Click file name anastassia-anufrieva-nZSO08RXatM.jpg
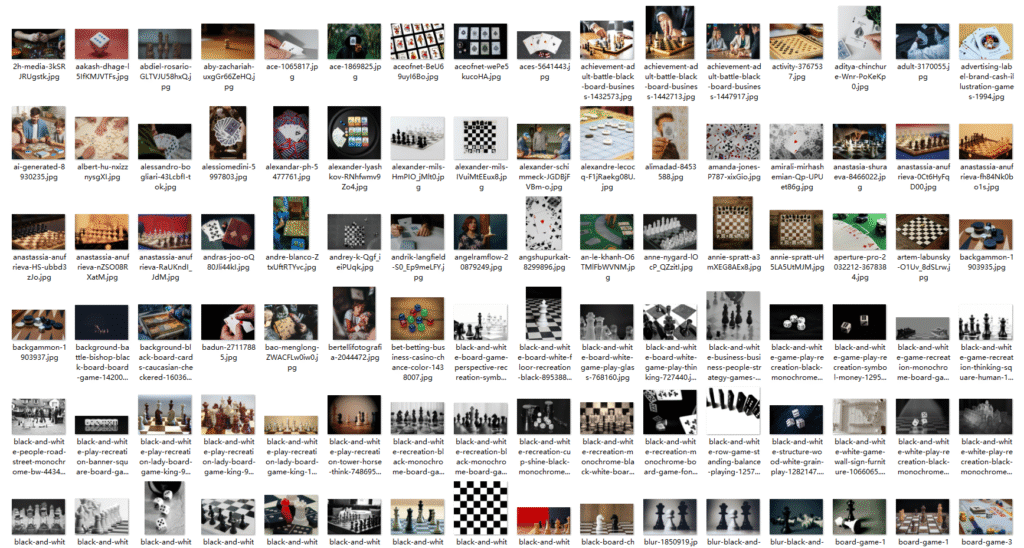The width and height of the screenshot is (1024, 548). (102, 266)
